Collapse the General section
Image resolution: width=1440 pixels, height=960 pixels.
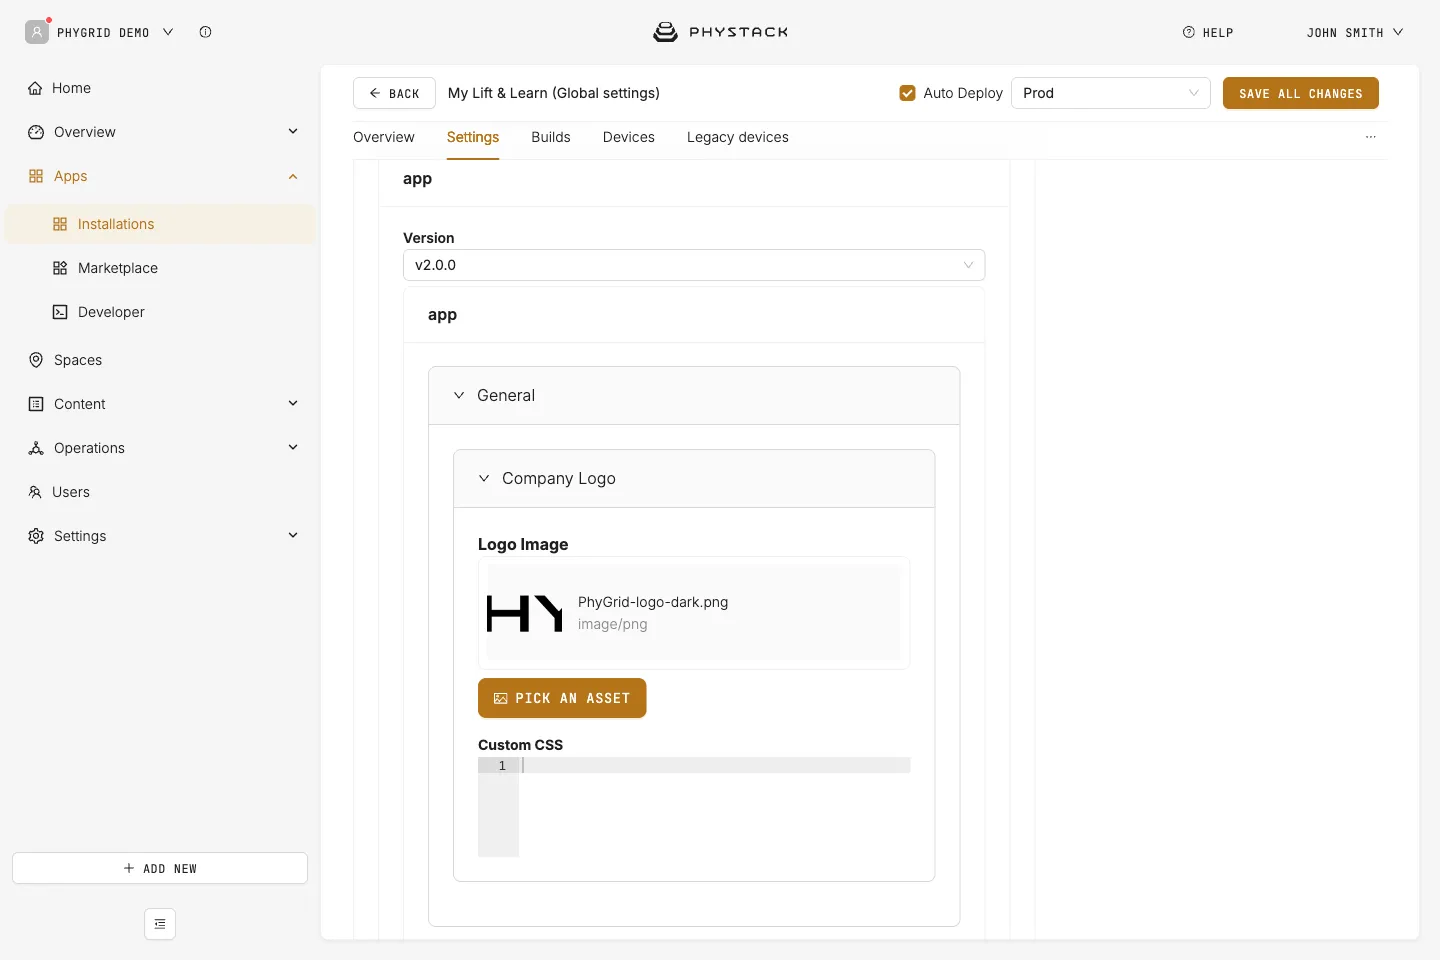tap(459, 395)
